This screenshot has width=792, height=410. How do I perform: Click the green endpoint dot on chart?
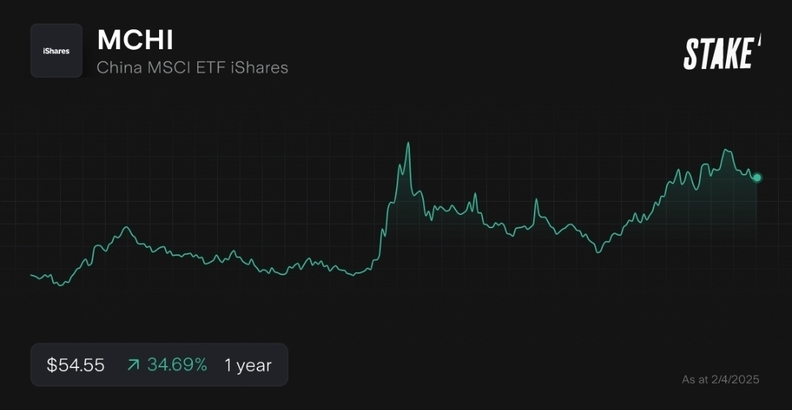(757, 178)
